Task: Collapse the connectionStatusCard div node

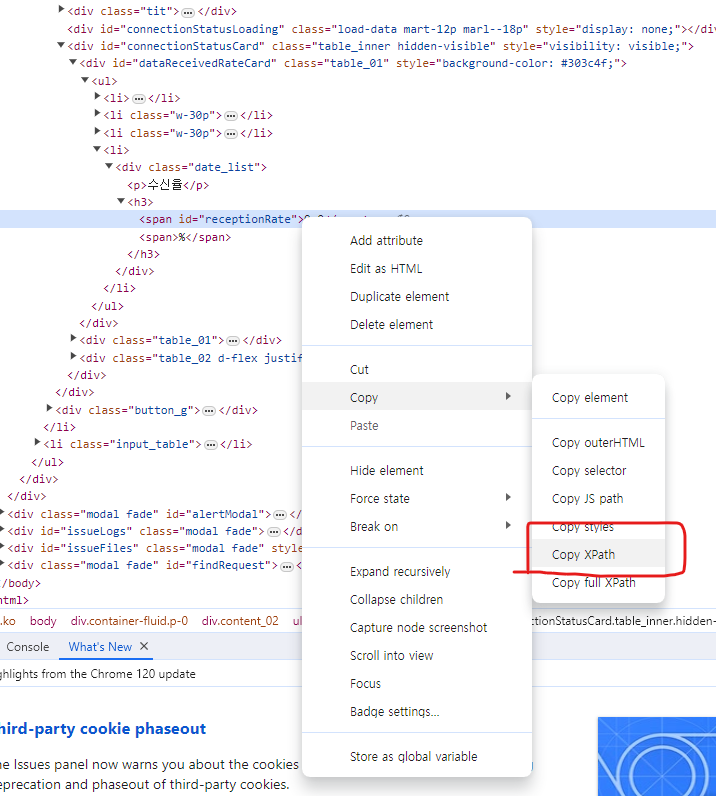Action: click(61, 45)
